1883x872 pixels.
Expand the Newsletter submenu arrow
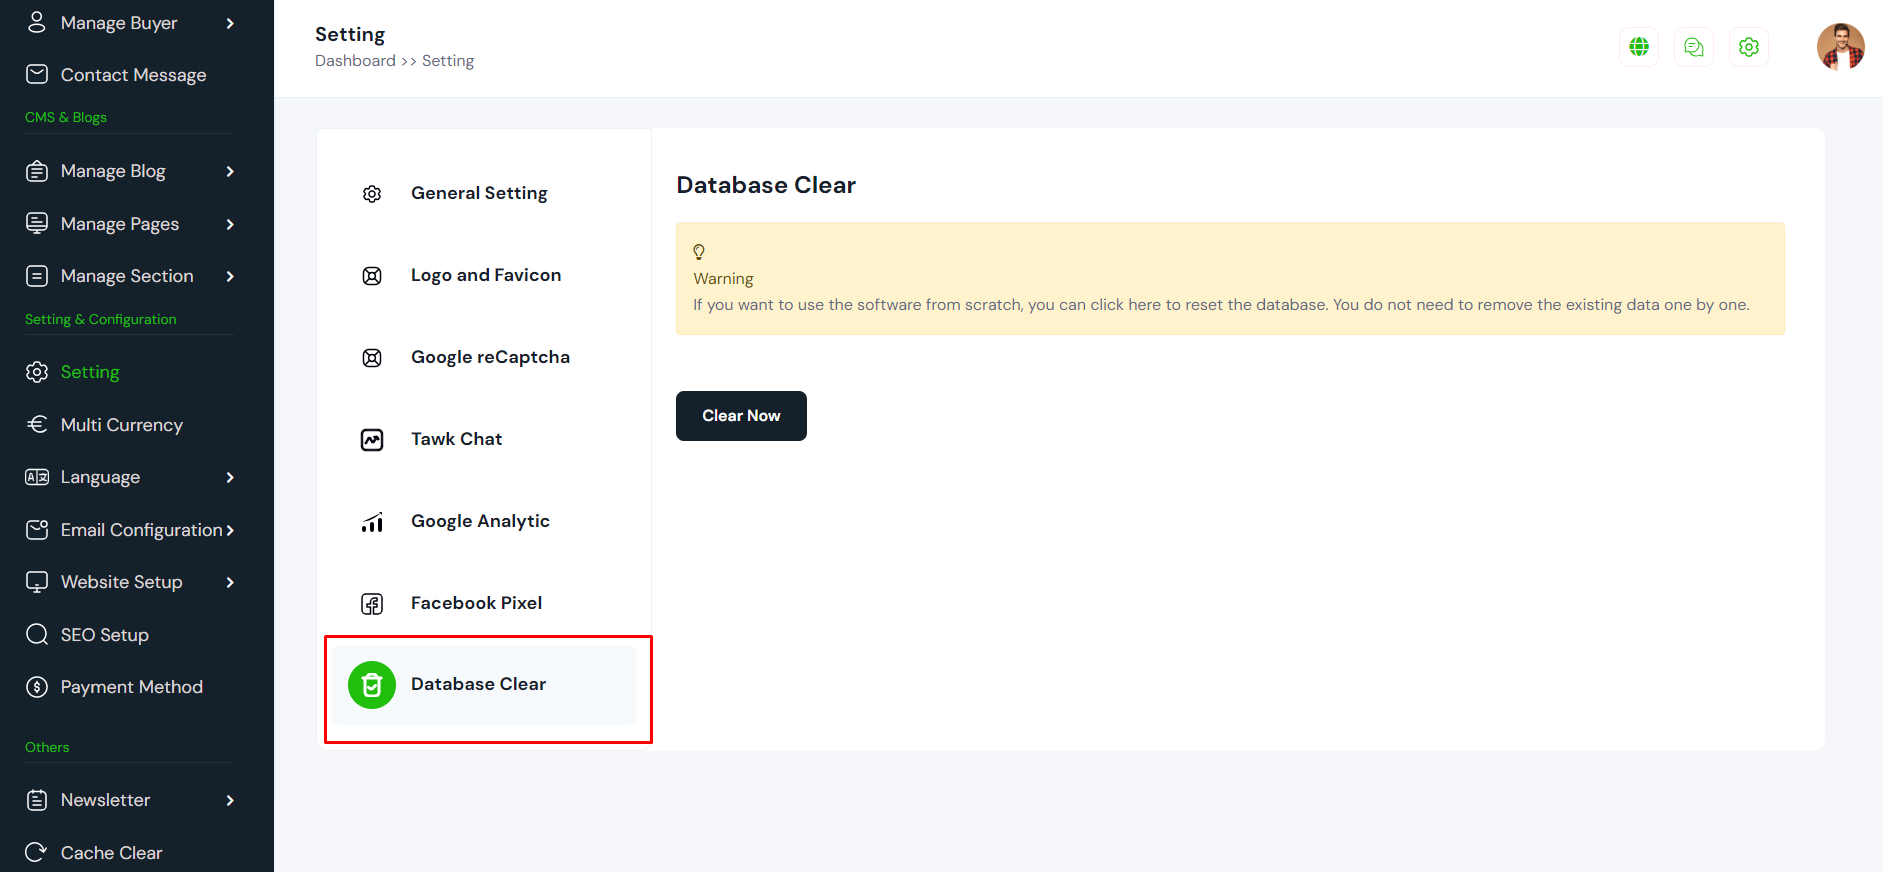pyautogui.click(x=230, y=800)
